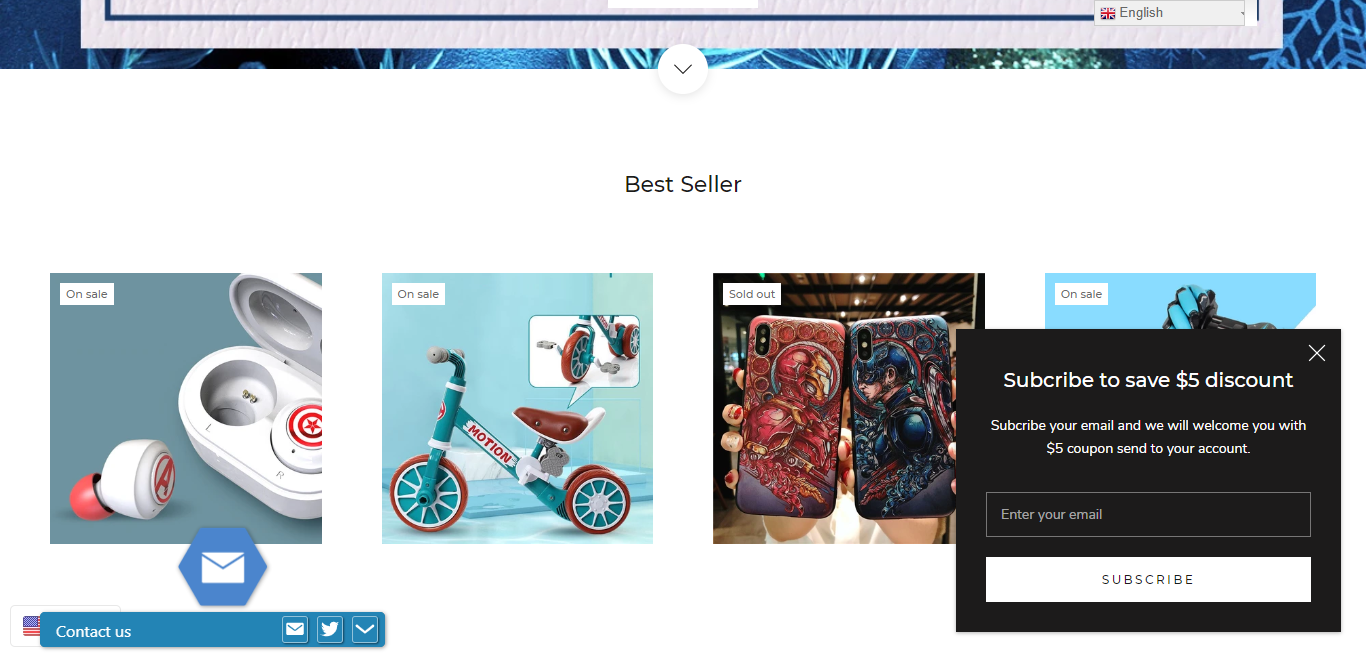The image size is (1366, 657).
Task: Click the Sold out badge on phone cases
Action: [x=752, y=294]
